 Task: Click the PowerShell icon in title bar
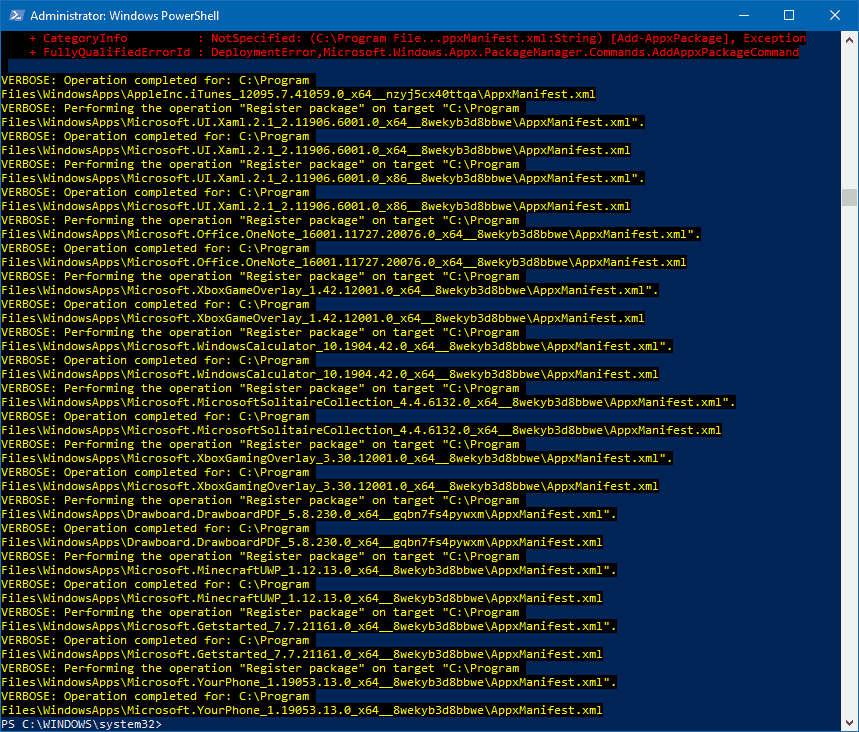click(15, 15)
